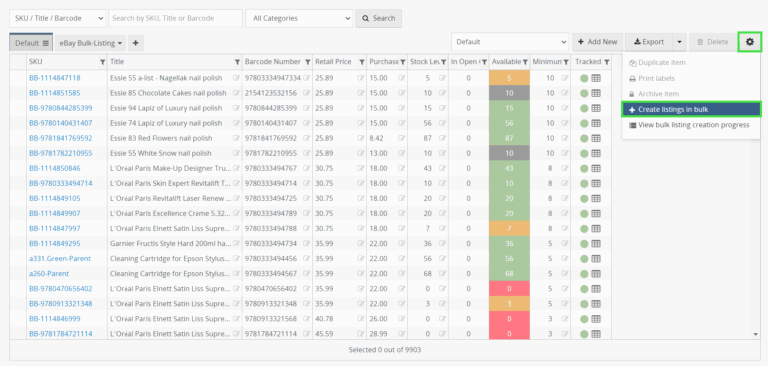
Task: Edit retail price for BB-9780844285399
Action: 361,108
